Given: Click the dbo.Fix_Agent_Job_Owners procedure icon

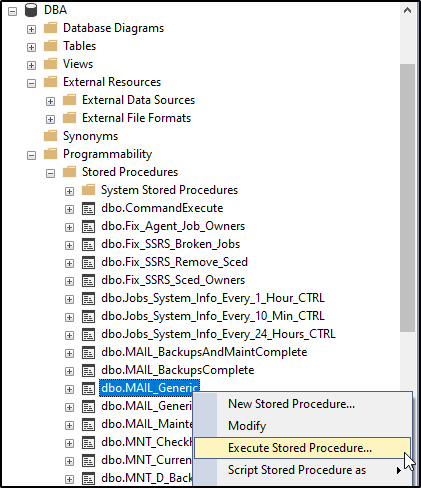Looking at the screenshot, I should point(88,227).
